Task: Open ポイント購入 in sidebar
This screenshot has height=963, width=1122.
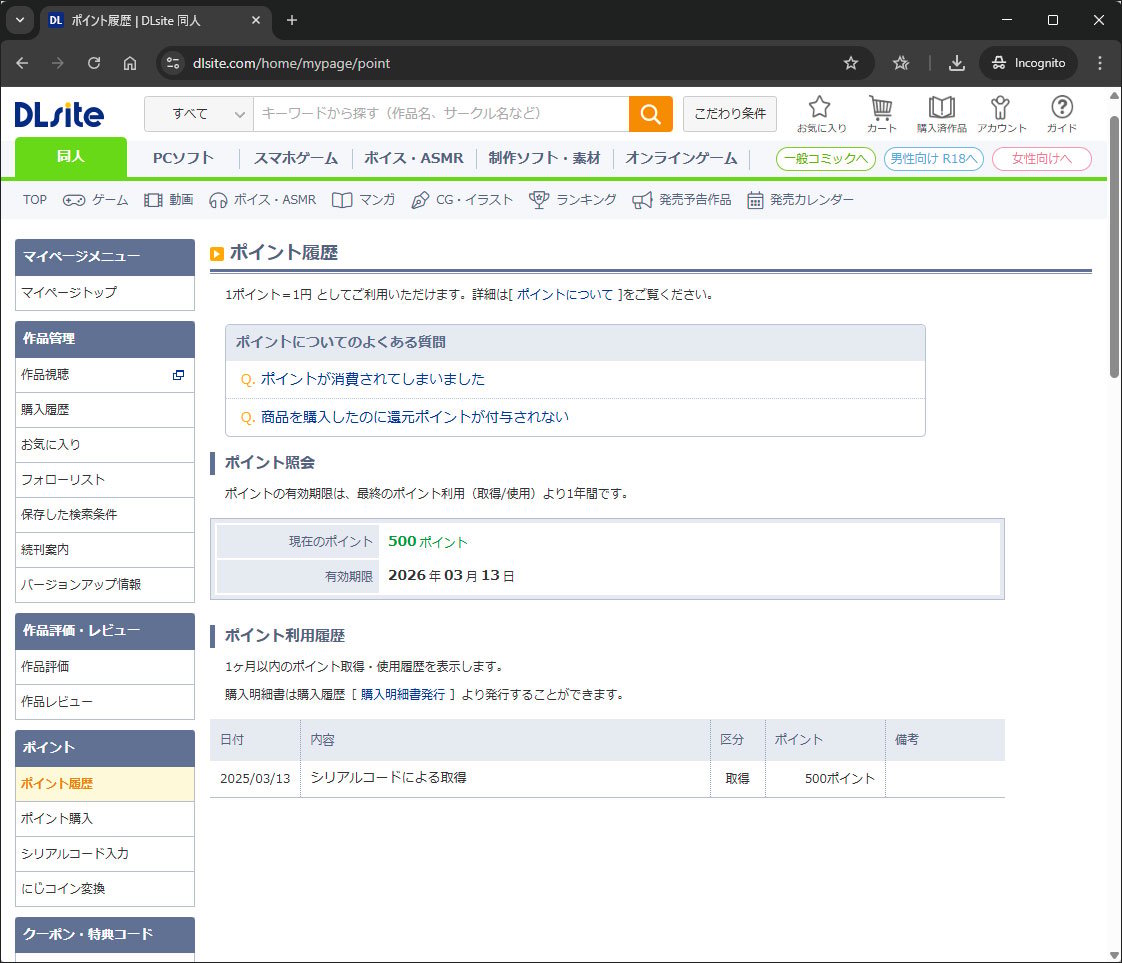Action: (x=104, y=819)
